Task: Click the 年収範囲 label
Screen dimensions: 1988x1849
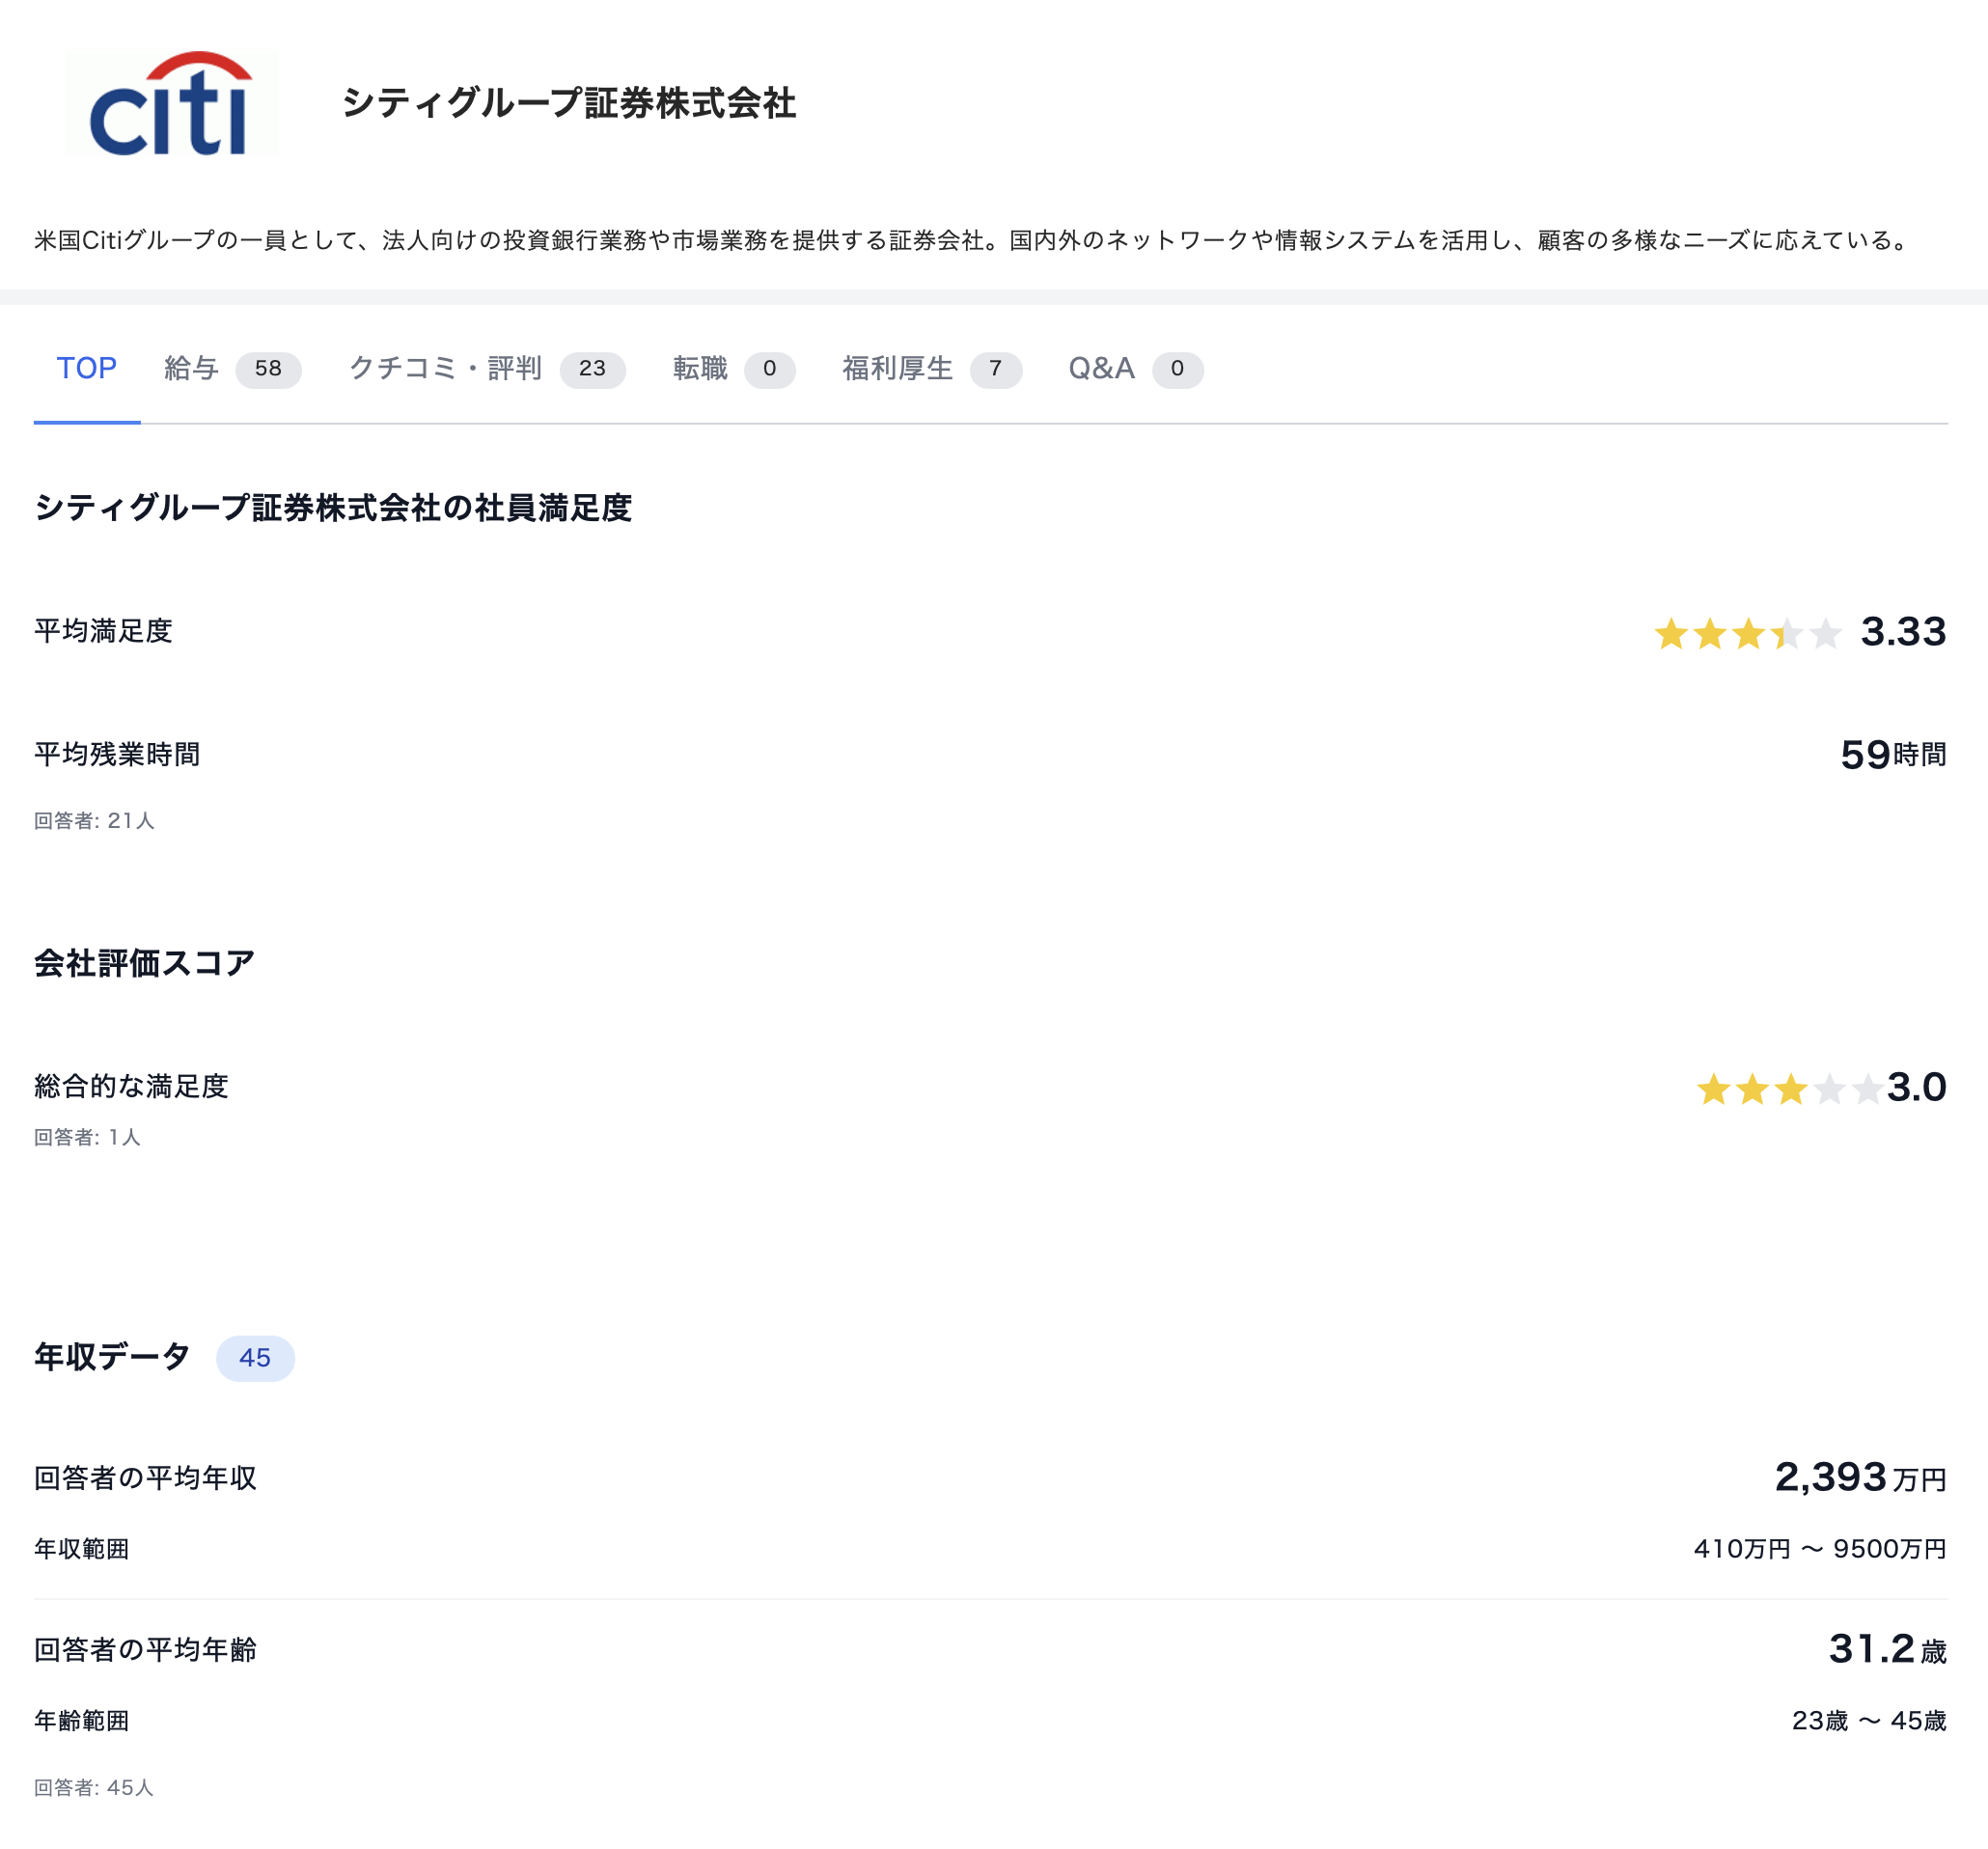Action: pyautogui.click(x=82, y=1550)
